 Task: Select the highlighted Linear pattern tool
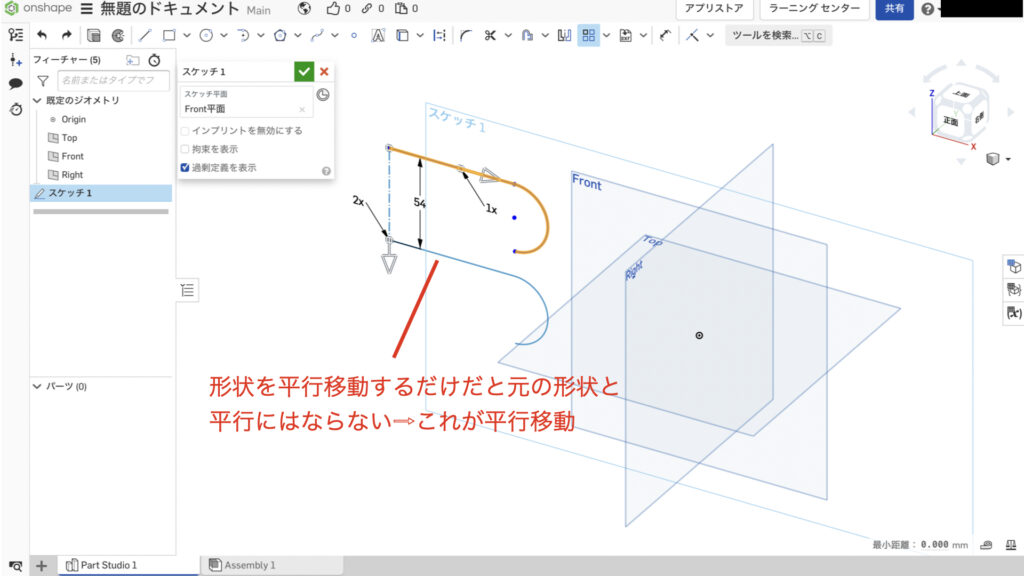click(588, 35)
